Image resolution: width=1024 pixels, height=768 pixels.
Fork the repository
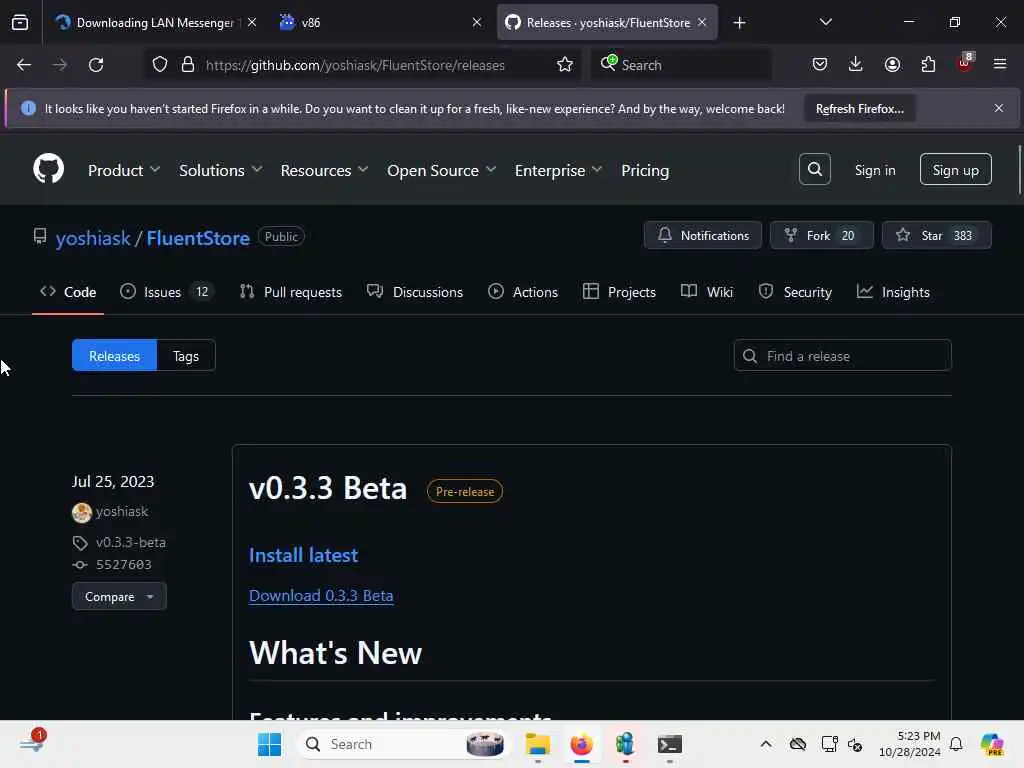(x=822, y=235)
